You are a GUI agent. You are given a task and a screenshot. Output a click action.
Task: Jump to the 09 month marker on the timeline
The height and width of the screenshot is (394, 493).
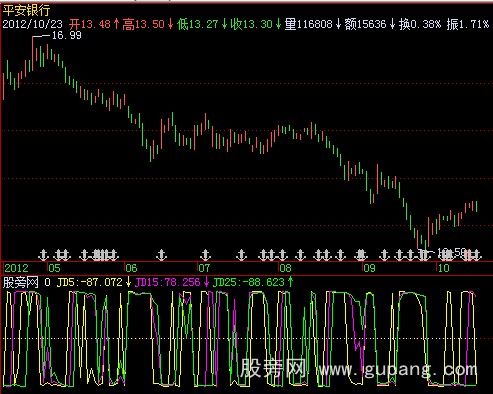point(369,268)
